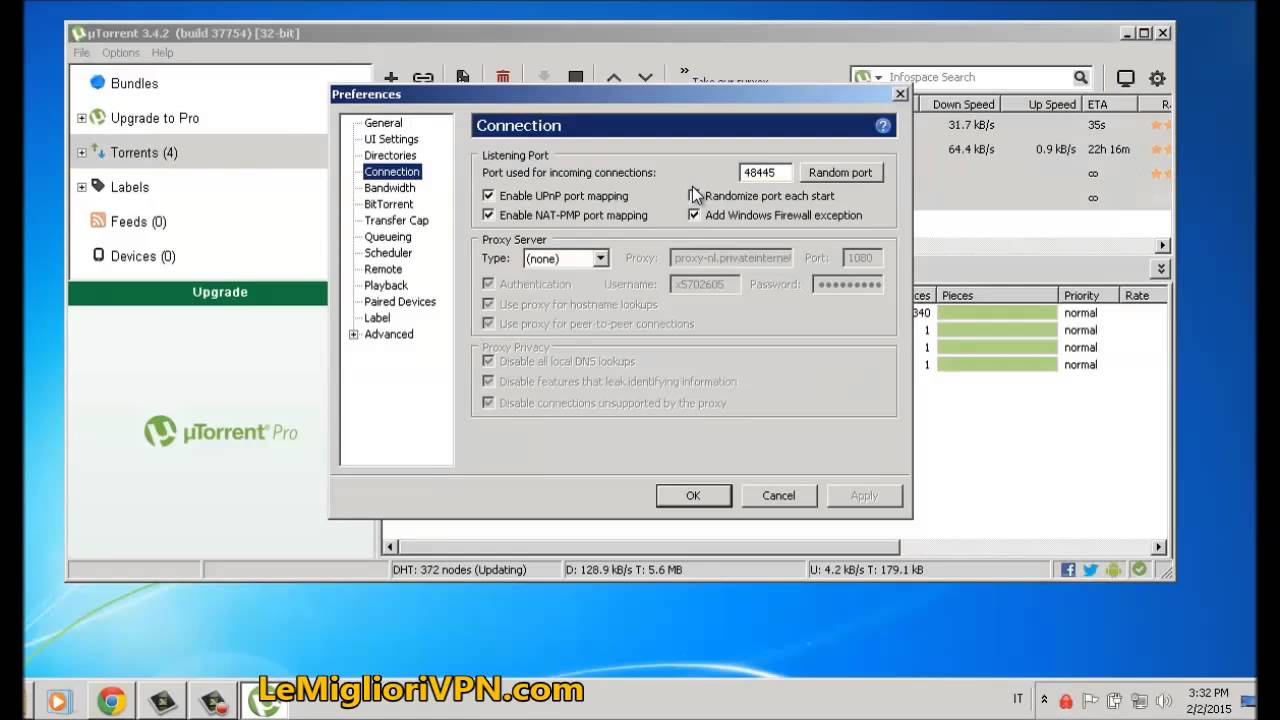Open the media player taskbar icon
This screenshot has height=720, width=1280.
pos(58,701)
